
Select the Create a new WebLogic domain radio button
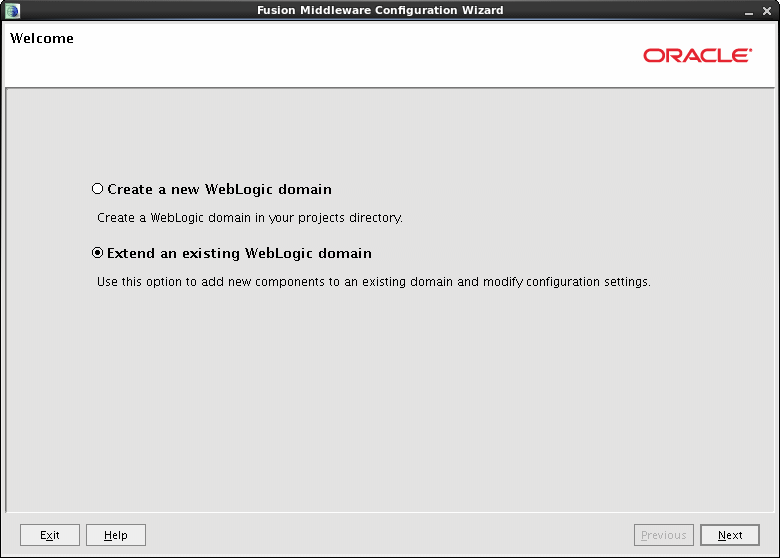(97, 189)
